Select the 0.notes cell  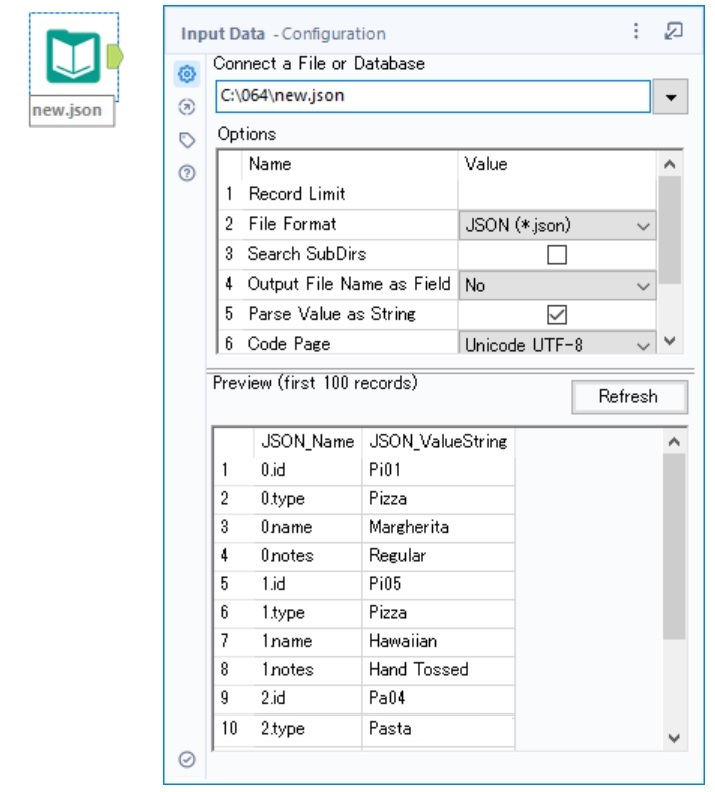click(x=308, y=556)
